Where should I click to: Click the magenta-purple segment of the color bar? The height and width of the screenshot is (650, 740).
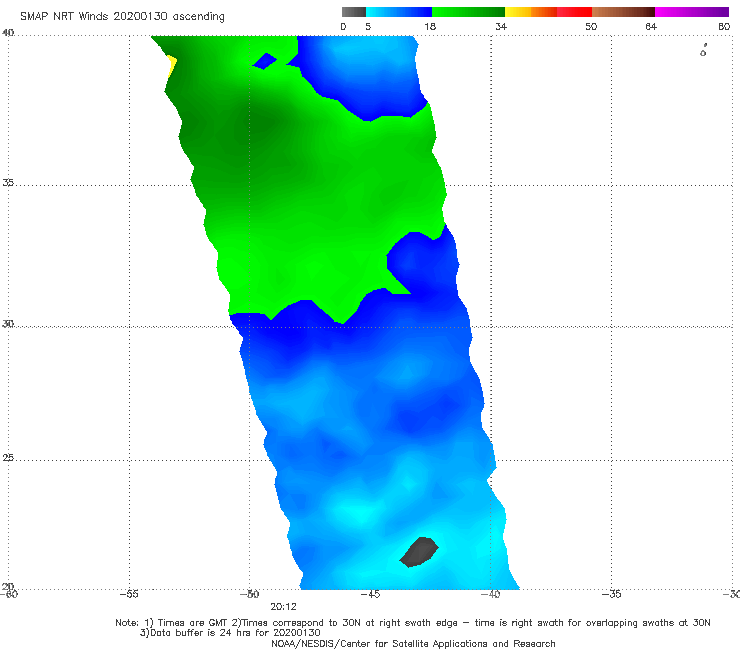pyautogui.click(x=692, y=12)
